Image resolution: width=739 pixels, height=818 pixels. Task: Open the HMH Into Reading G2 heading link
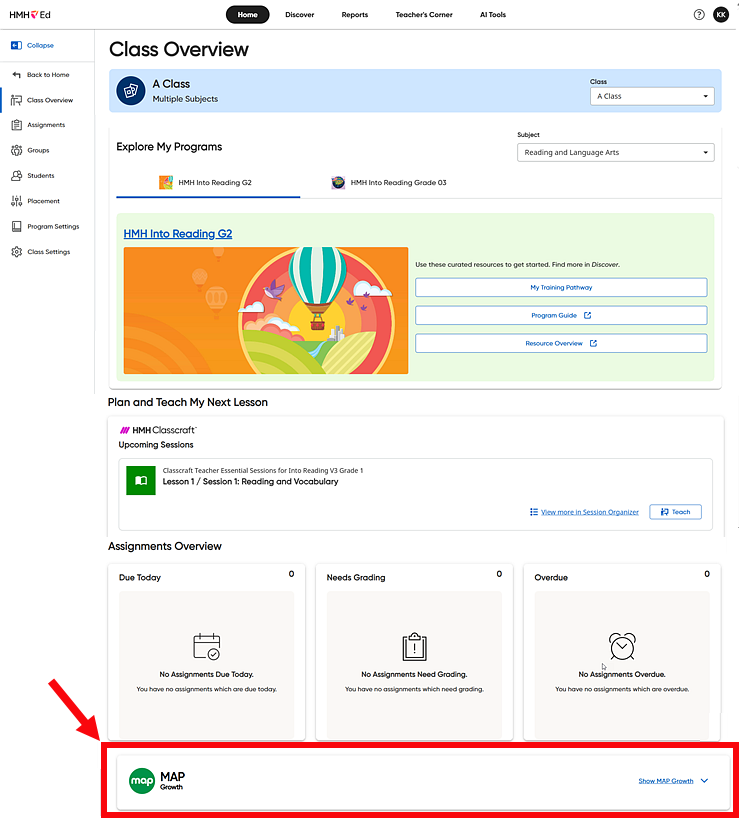pos(178,234)
